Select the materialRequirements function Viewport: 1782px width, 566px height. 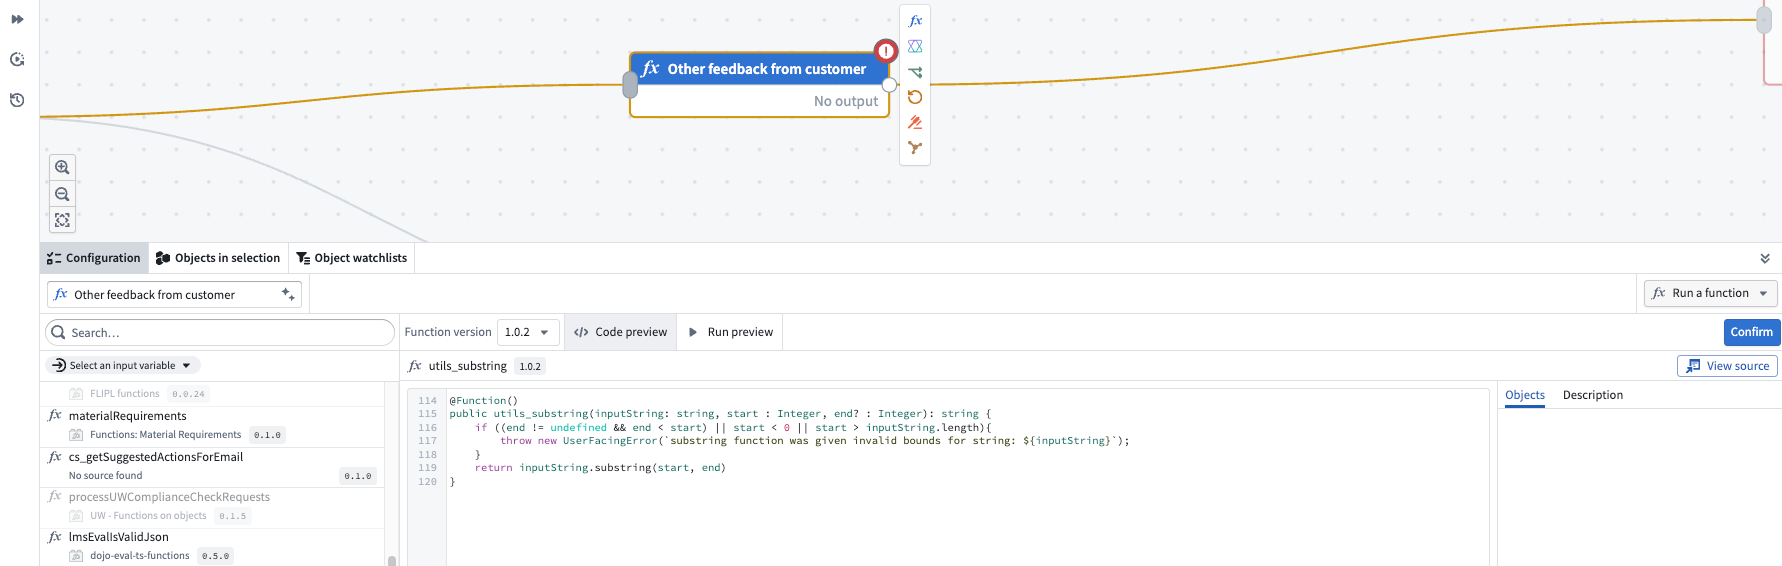tap(212, 426)
